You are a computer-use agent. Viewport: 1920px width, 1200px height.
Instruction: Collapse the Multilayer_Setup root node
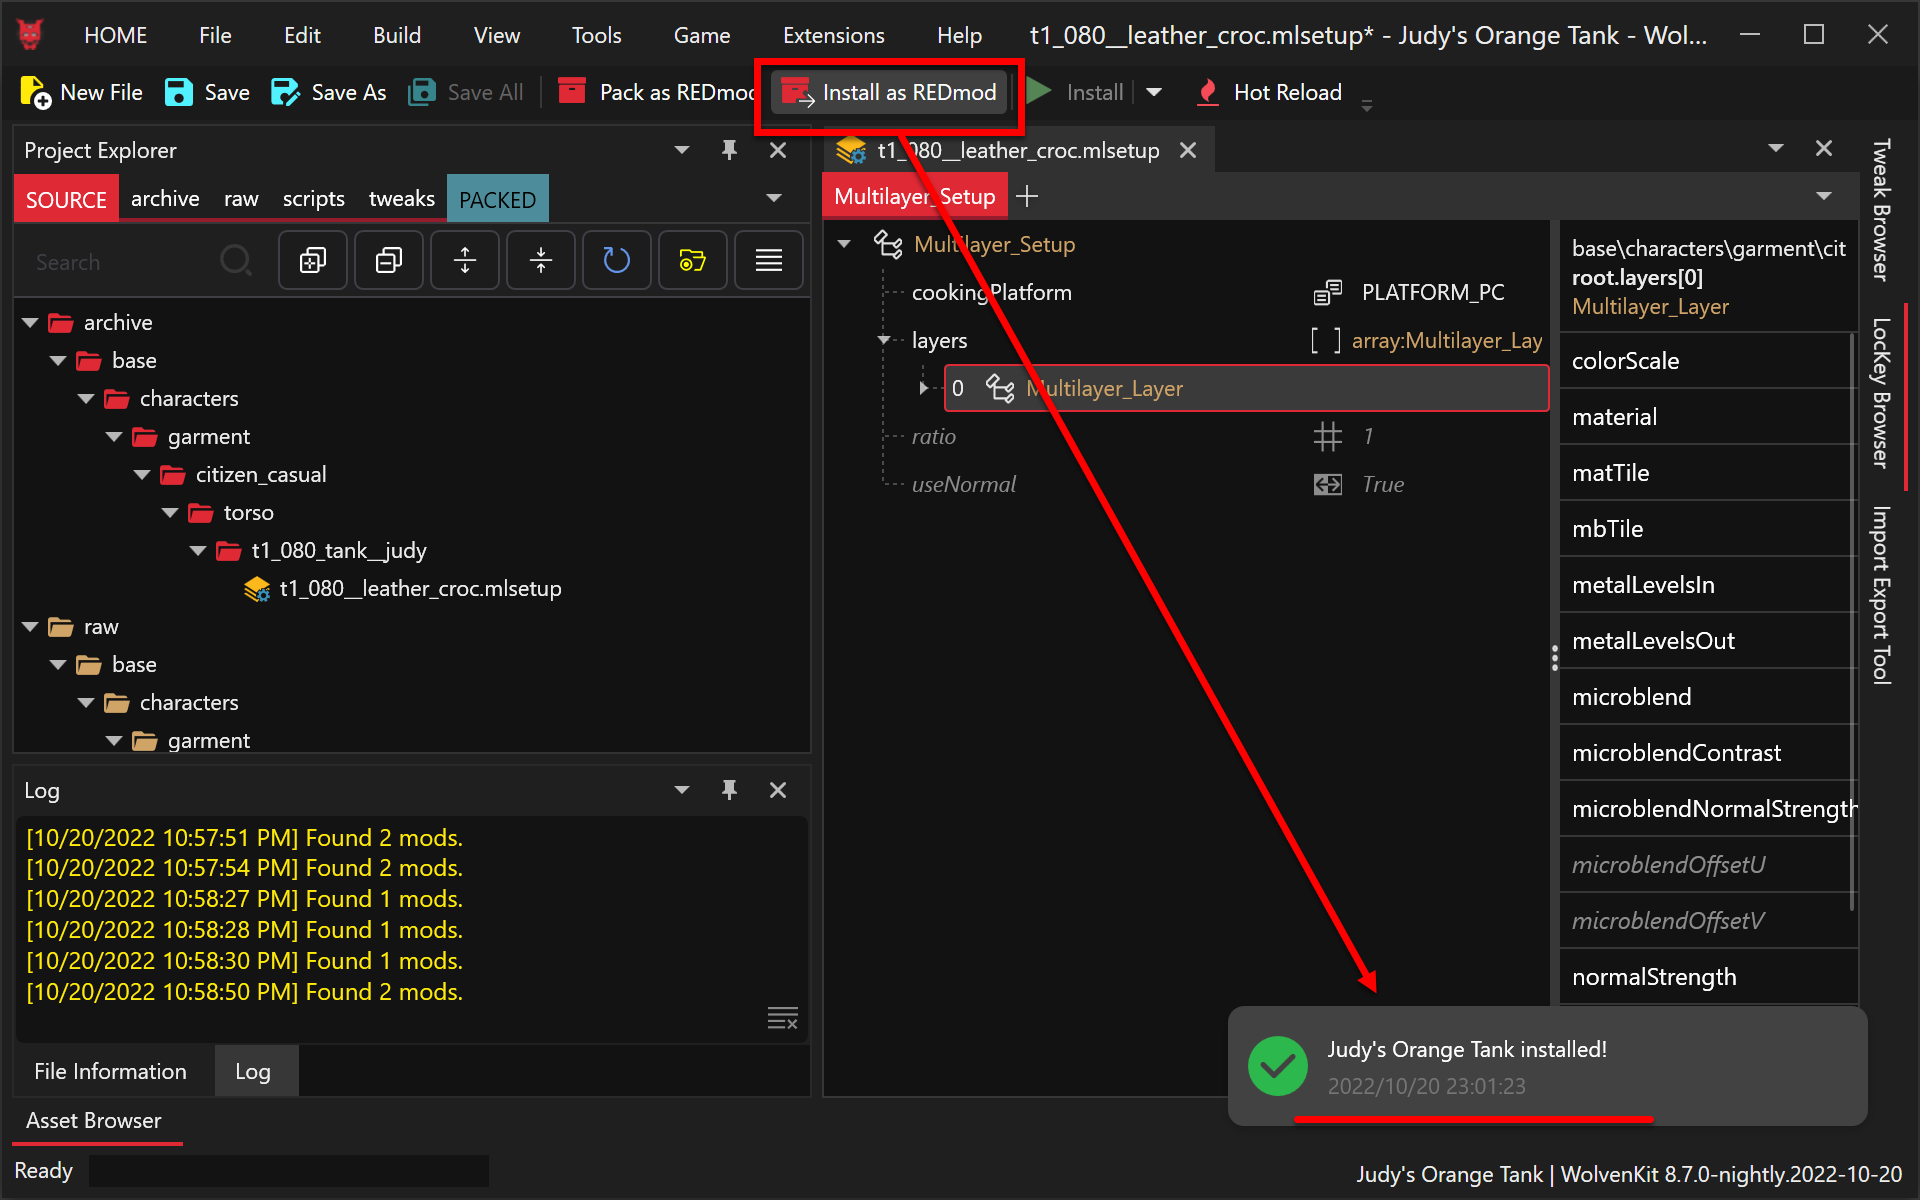845,244
